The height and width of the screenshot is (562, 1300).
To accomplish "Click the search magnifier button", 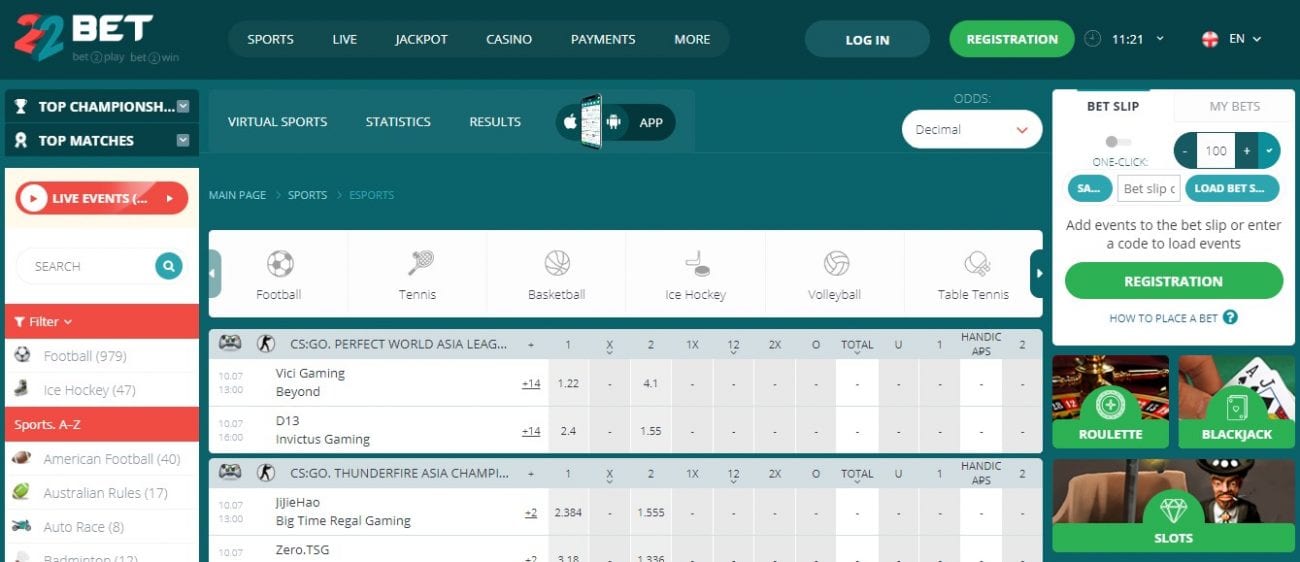I will 169,266.
